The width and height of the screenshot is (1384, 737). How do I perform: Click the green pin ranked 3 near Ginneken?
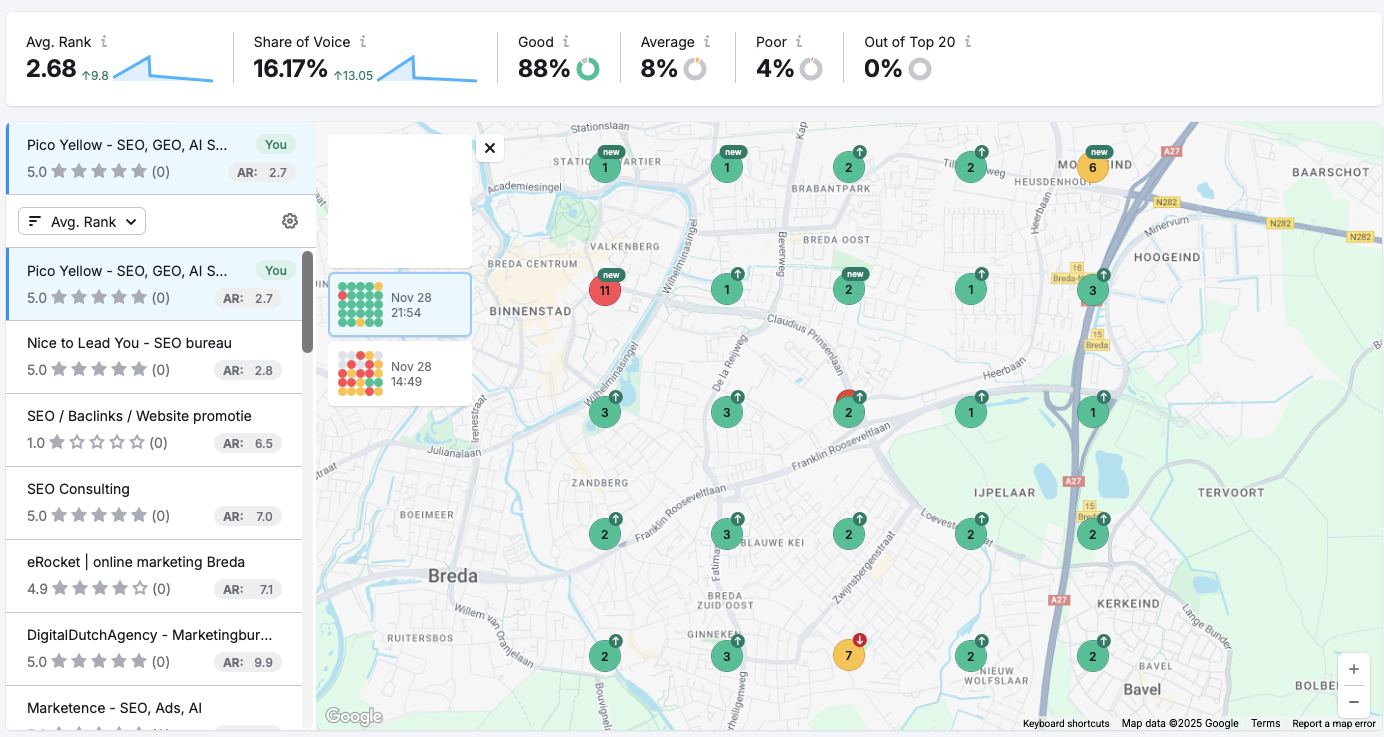pyautogui.click(x=727, y=654)
